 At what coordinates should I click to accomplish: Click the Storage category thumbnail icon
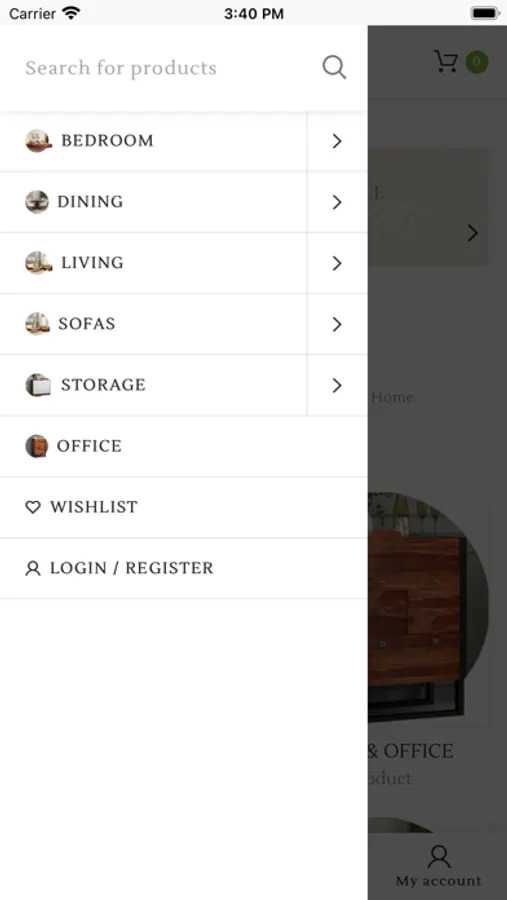38,385
